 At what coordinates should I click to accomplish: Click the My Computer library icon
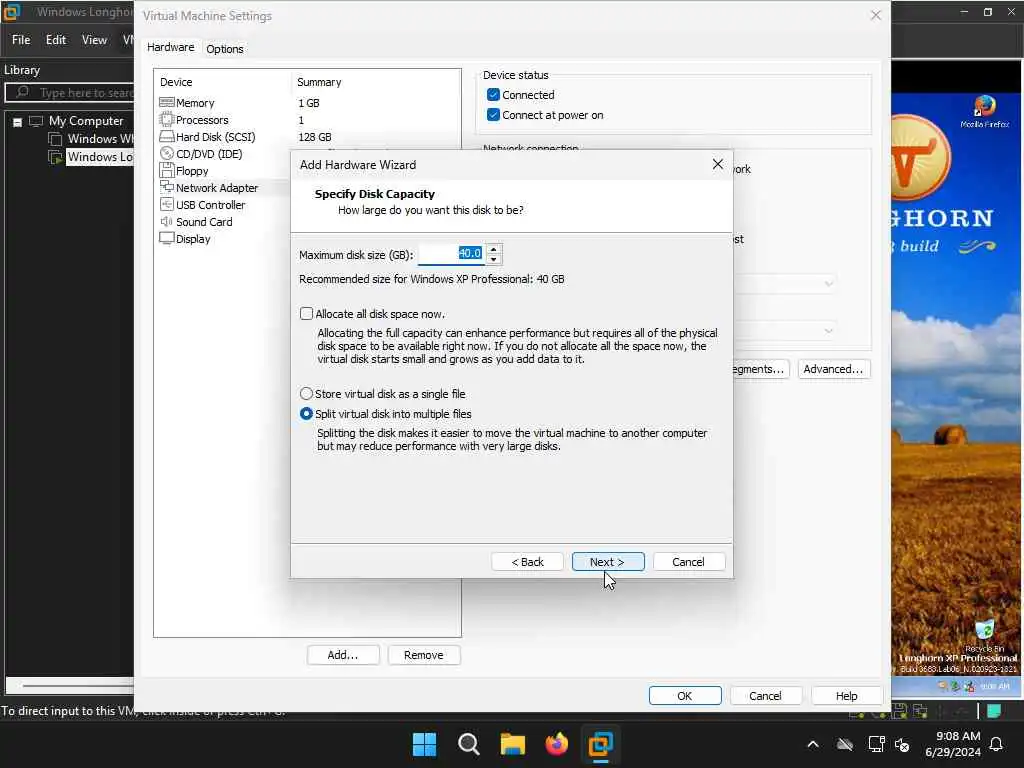pyautogui.click(x=37, y=121)
